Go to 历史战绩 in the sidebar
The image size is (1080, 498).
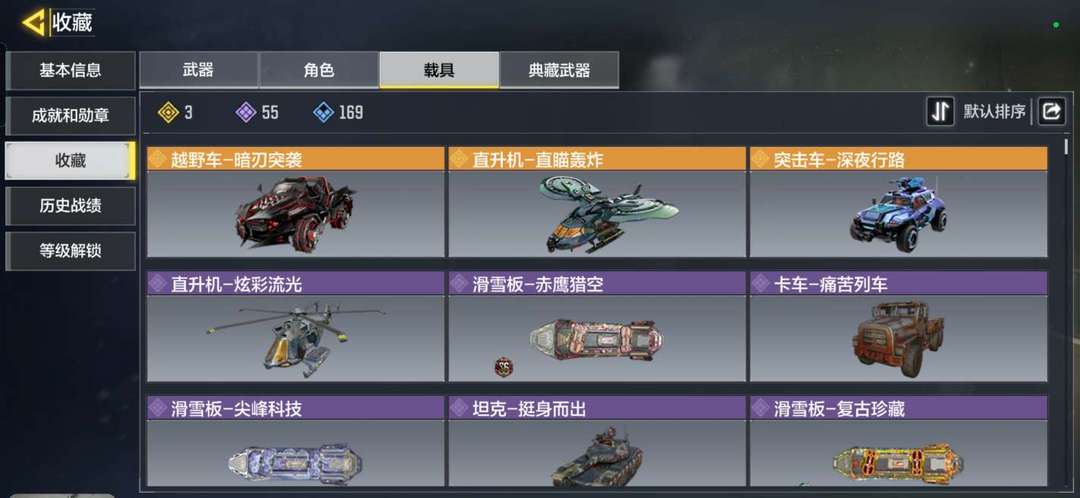point(70,206)
